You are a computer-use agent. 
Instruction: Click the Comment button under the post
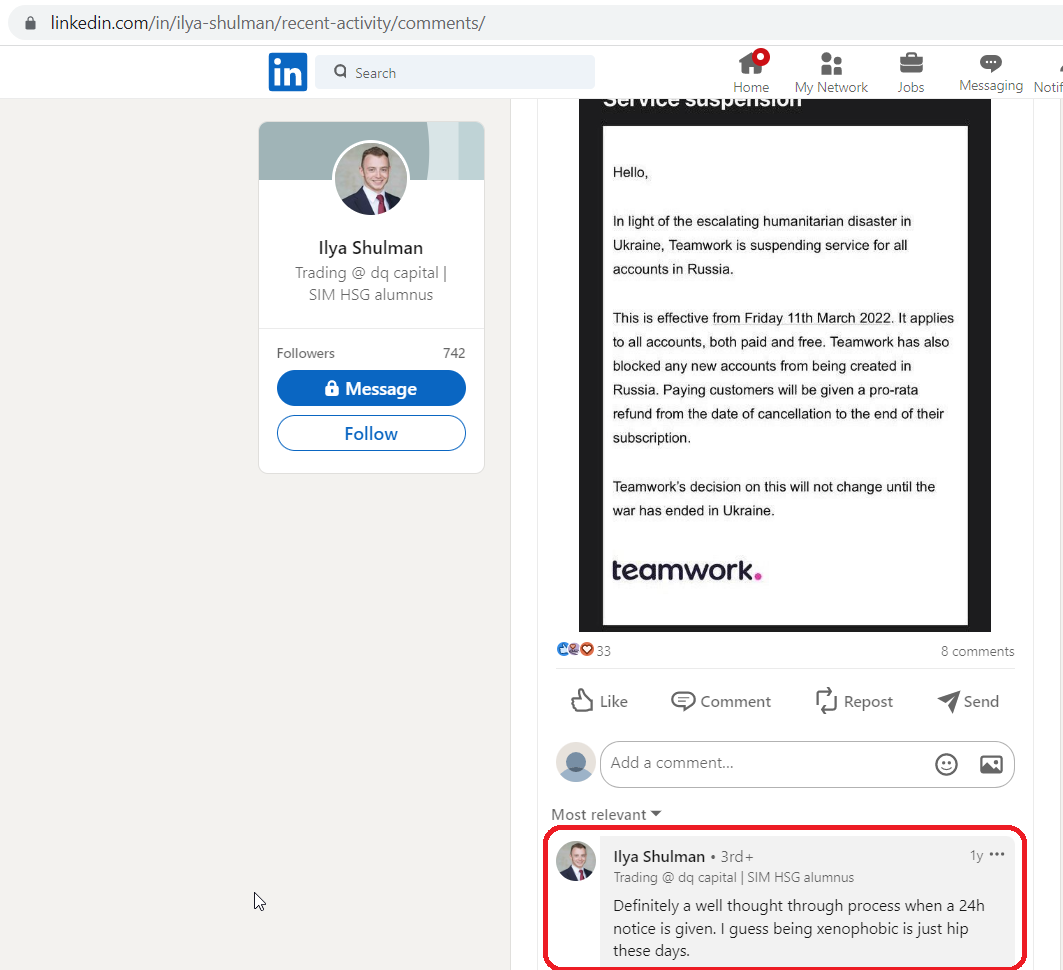click(721, 701)
